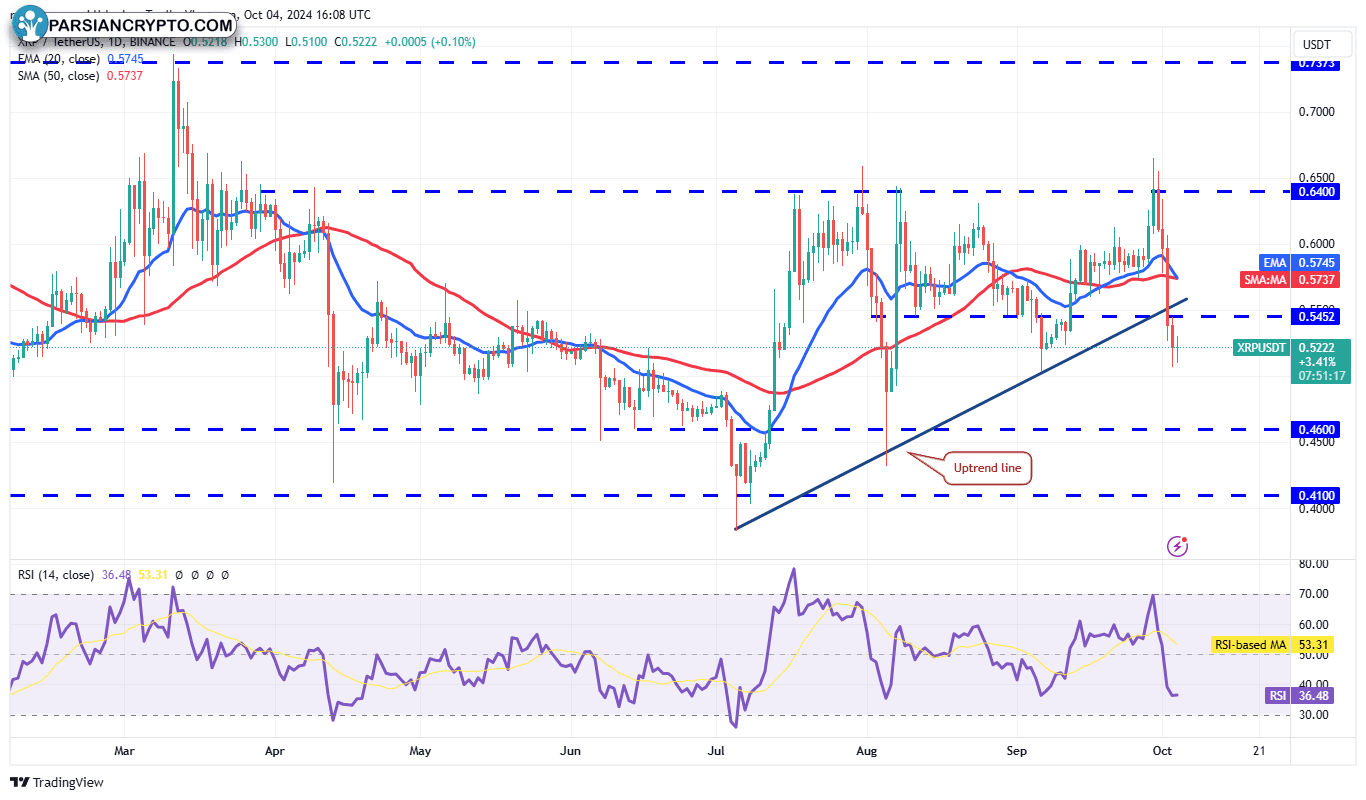The image size is (1366, 800).
Task: Click the C0.5222 close value in header
Action: click(x=356, y=42)
